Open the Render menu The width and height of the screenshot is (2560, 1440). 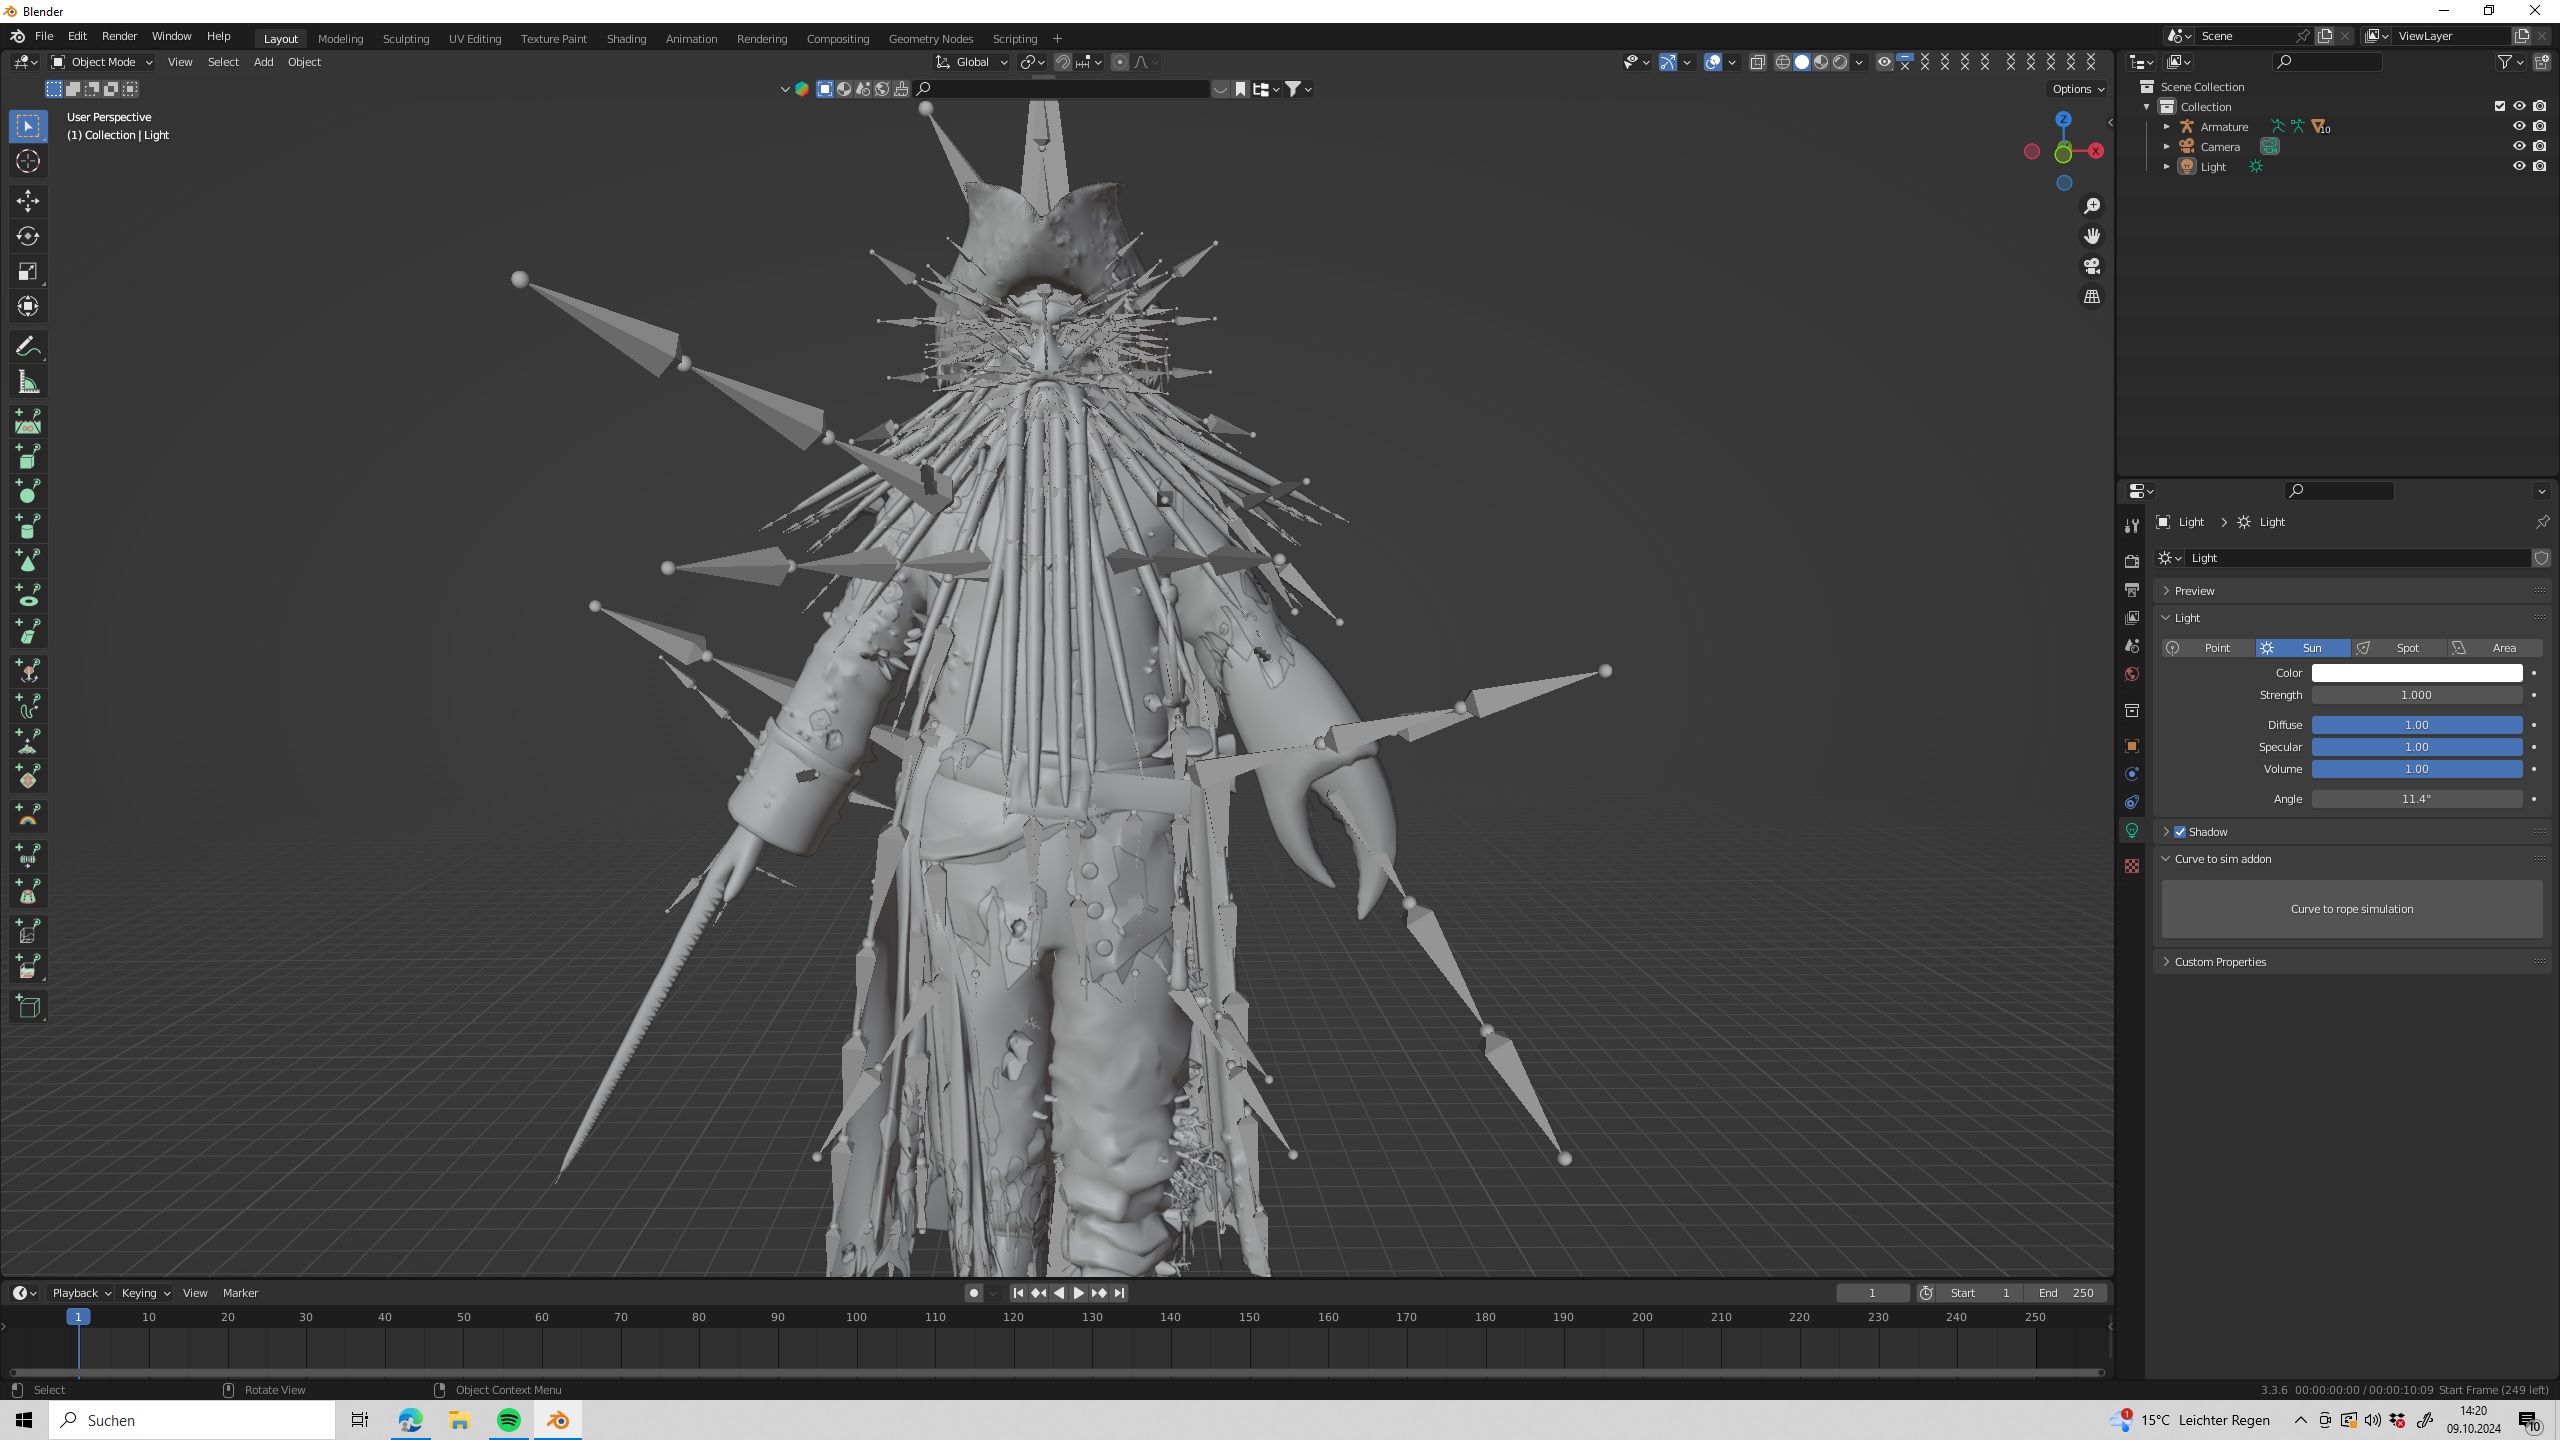(x=119, y=36)
